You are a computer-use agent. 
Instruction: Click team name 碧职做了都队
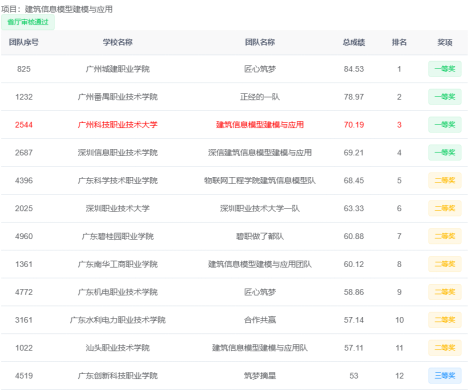(260, 236)
